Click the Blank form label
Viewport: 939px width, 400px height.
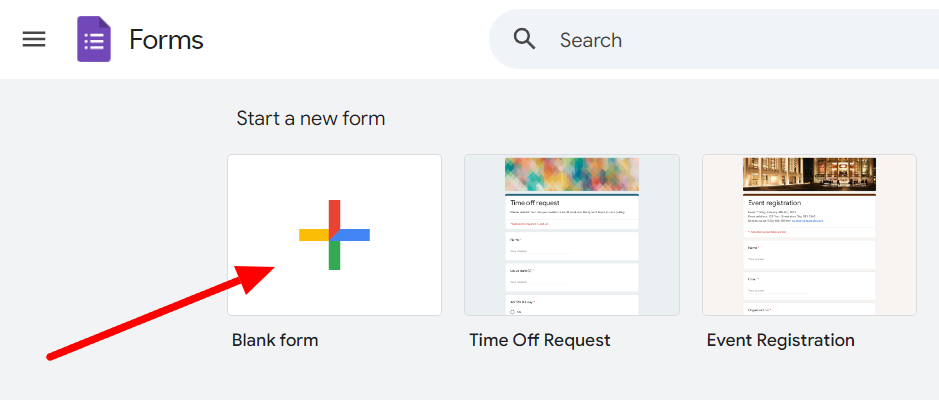(275, 340)
